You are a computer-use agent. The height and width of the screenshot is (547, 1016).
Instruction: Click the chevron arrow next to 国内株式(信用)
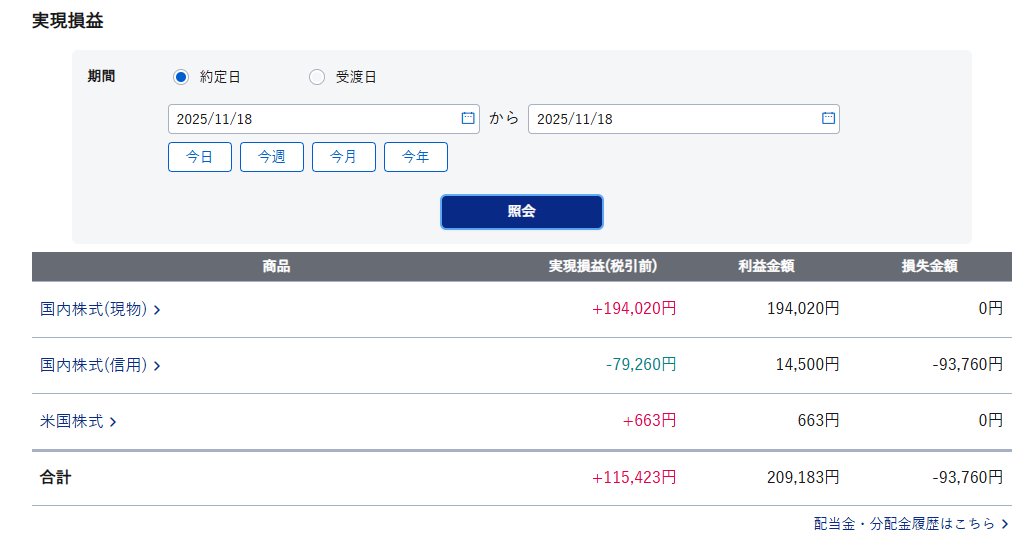pos(157,366)
